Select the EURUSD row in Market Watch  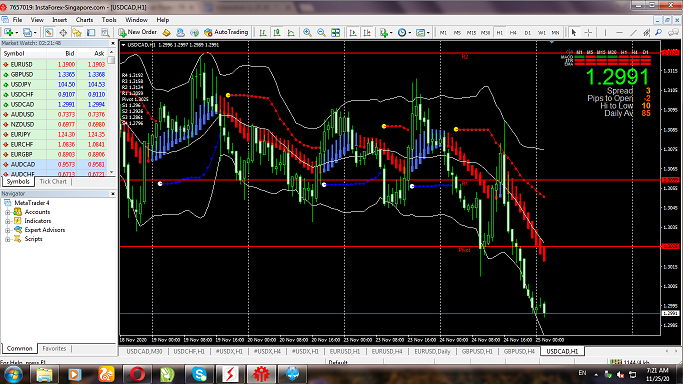[x=54, y=64]
